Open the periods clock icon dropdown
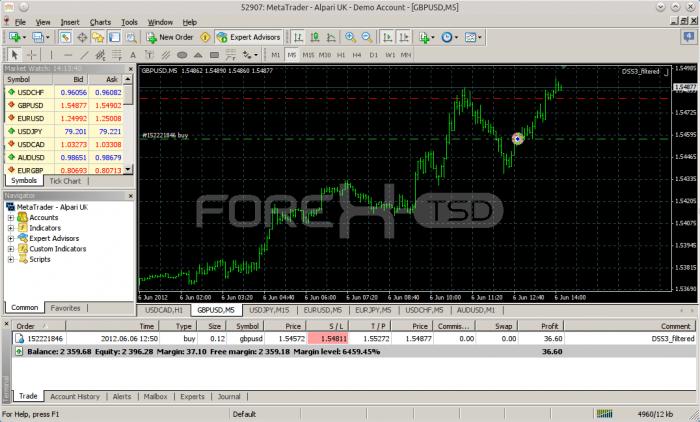Screen dimensions: 700x422 (449, 38)
